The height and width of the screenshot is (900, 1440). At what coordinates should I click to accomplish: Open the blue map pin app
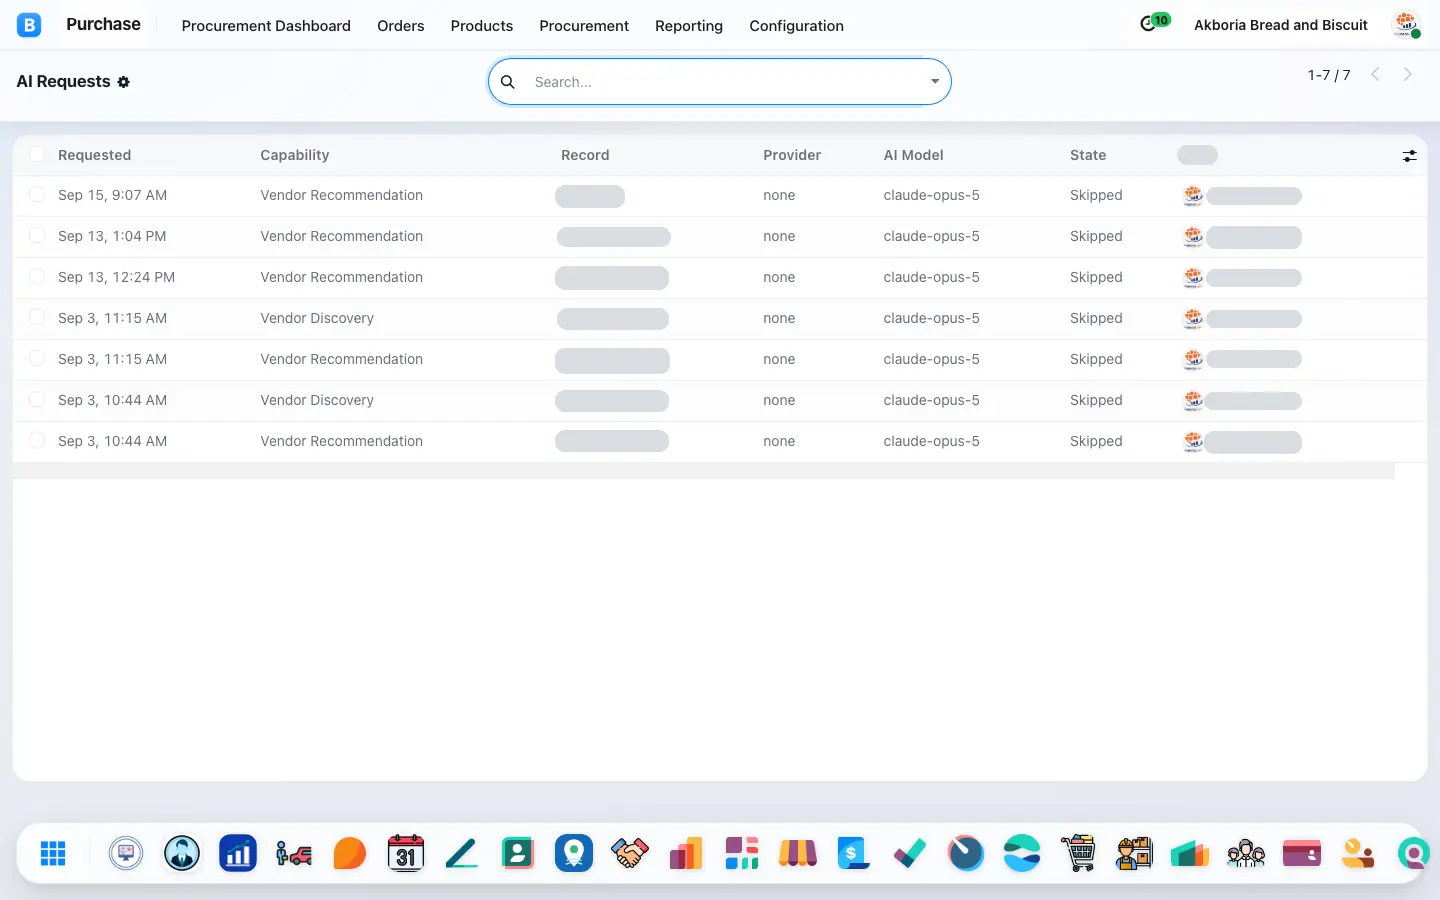pyautogui.click(x=574, y=853)
